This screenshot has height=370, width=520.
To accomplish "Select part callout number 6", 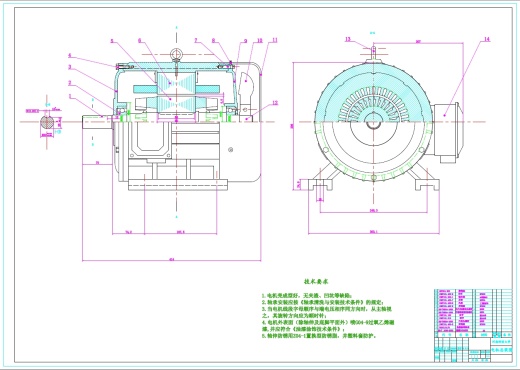I will [x=140, y=40].
